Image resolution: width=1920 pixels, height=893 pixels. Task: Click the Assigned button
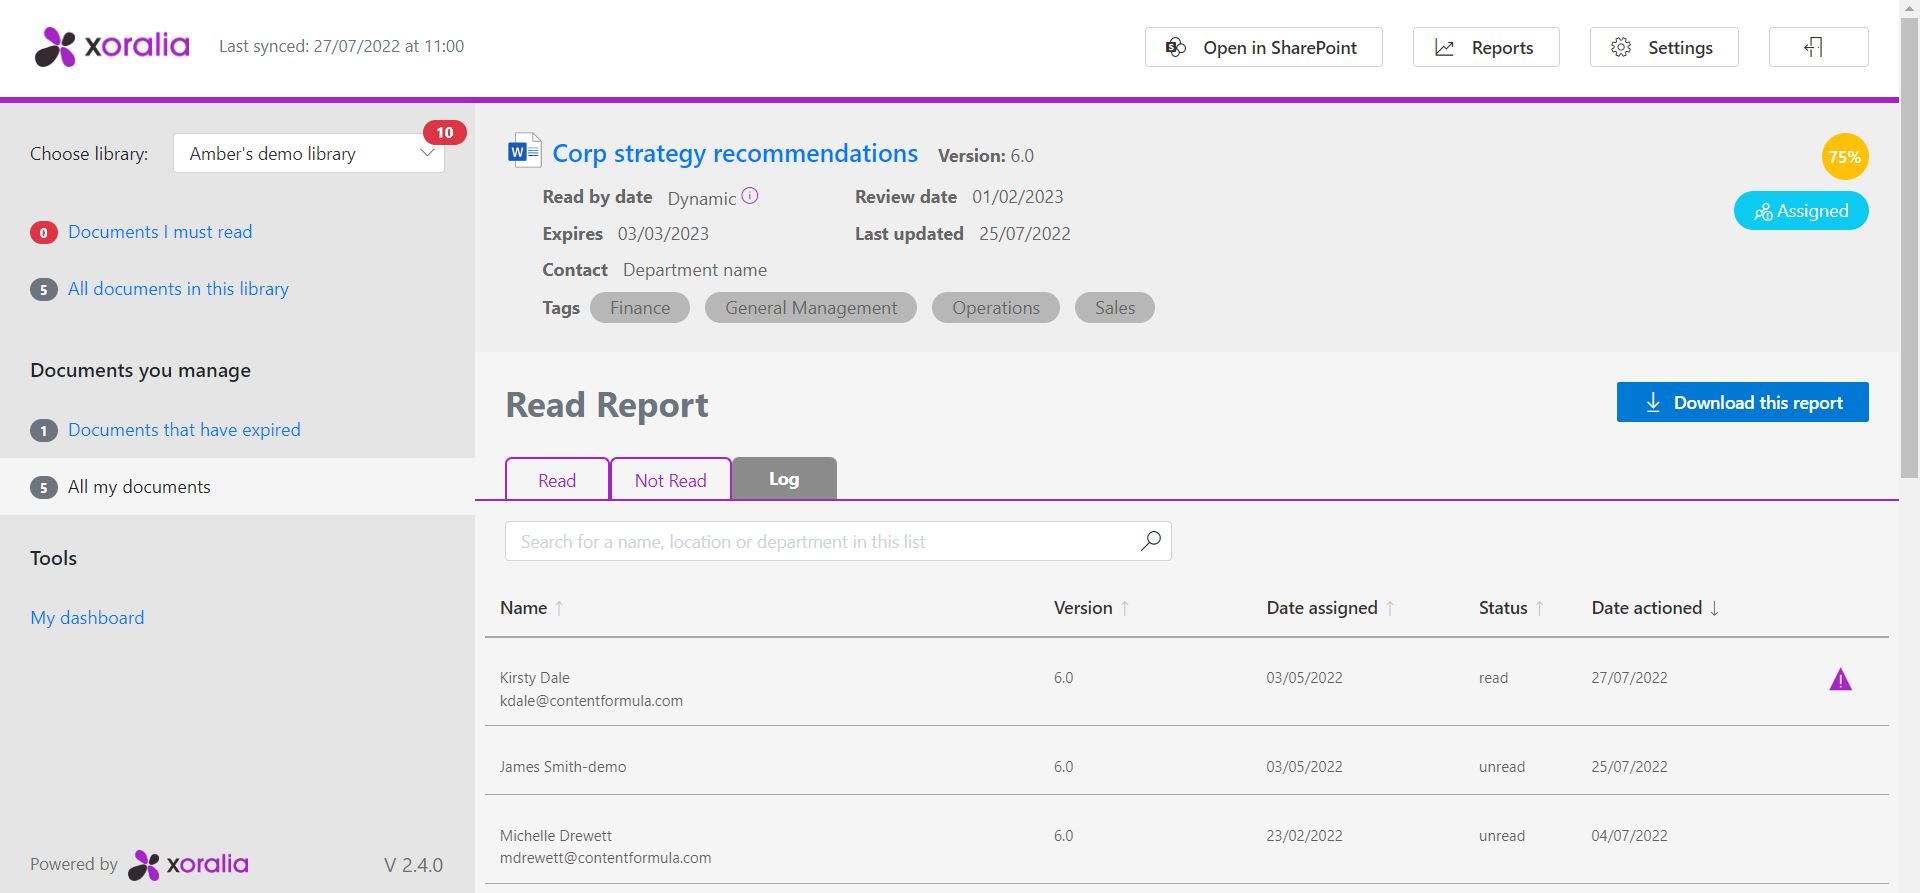(1801, 211)
